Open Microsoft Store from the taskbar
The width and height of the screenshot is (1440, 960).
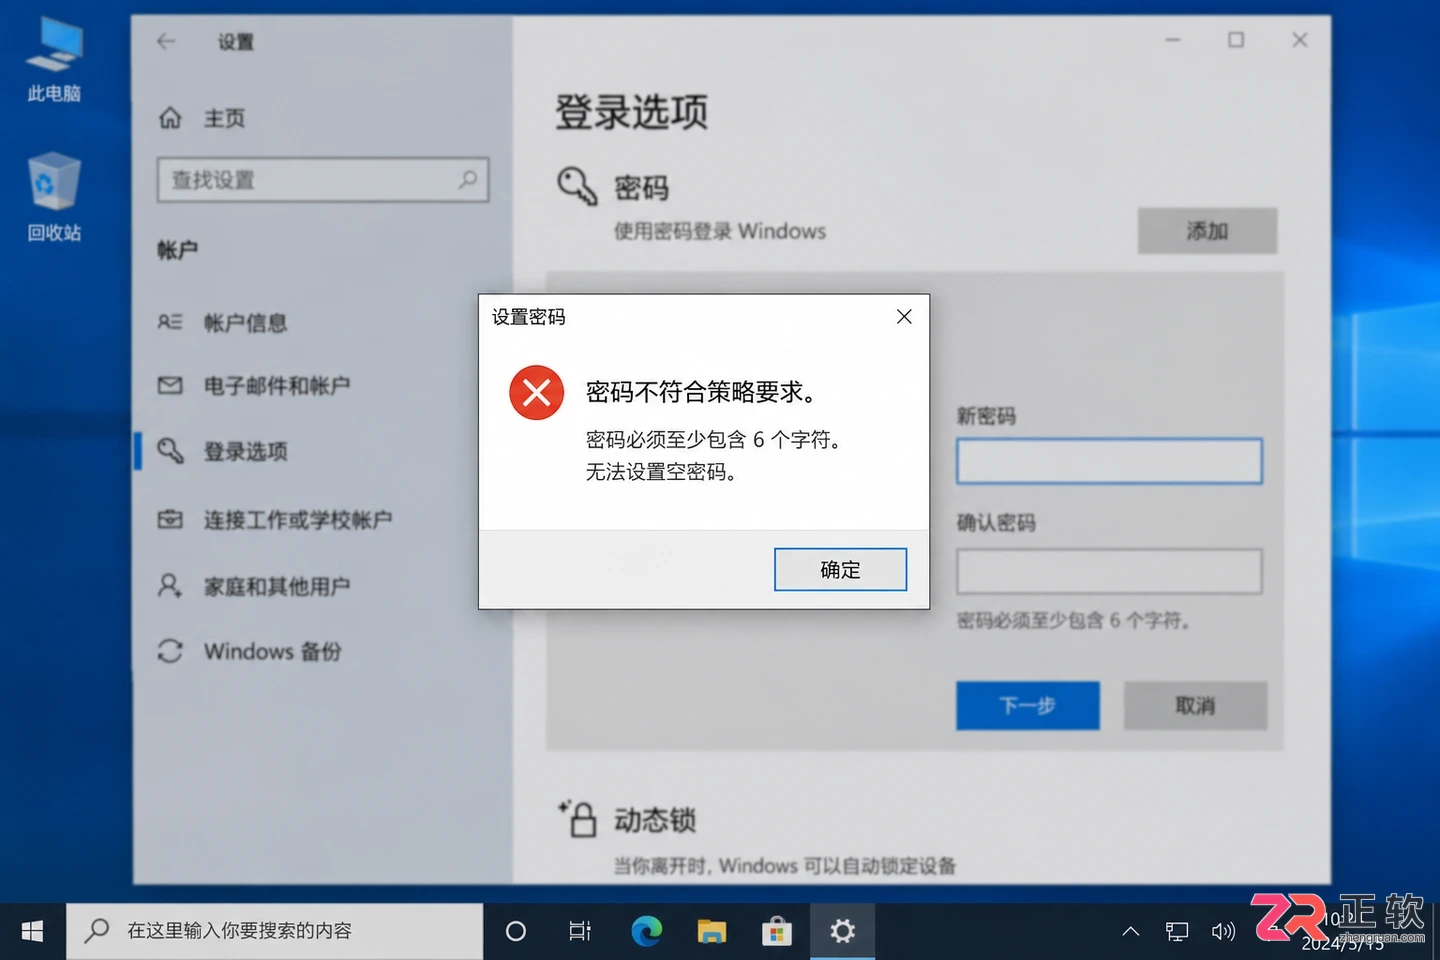[776, 931]
